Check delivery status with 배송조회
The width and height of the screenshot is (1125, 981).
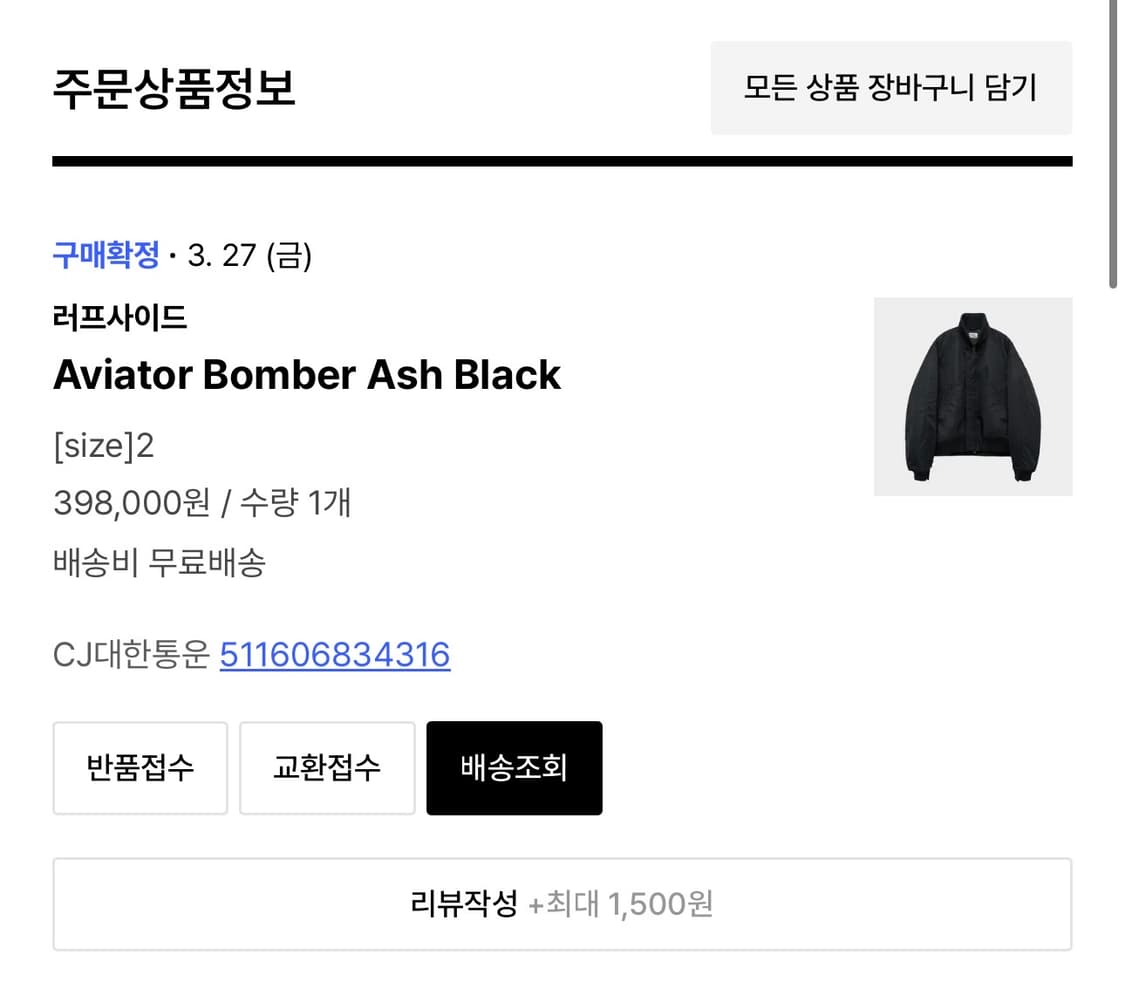(x=514, y=768)
